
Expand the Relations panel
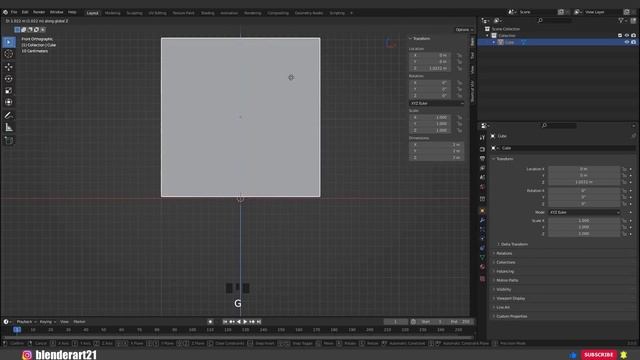pos(504,253)
